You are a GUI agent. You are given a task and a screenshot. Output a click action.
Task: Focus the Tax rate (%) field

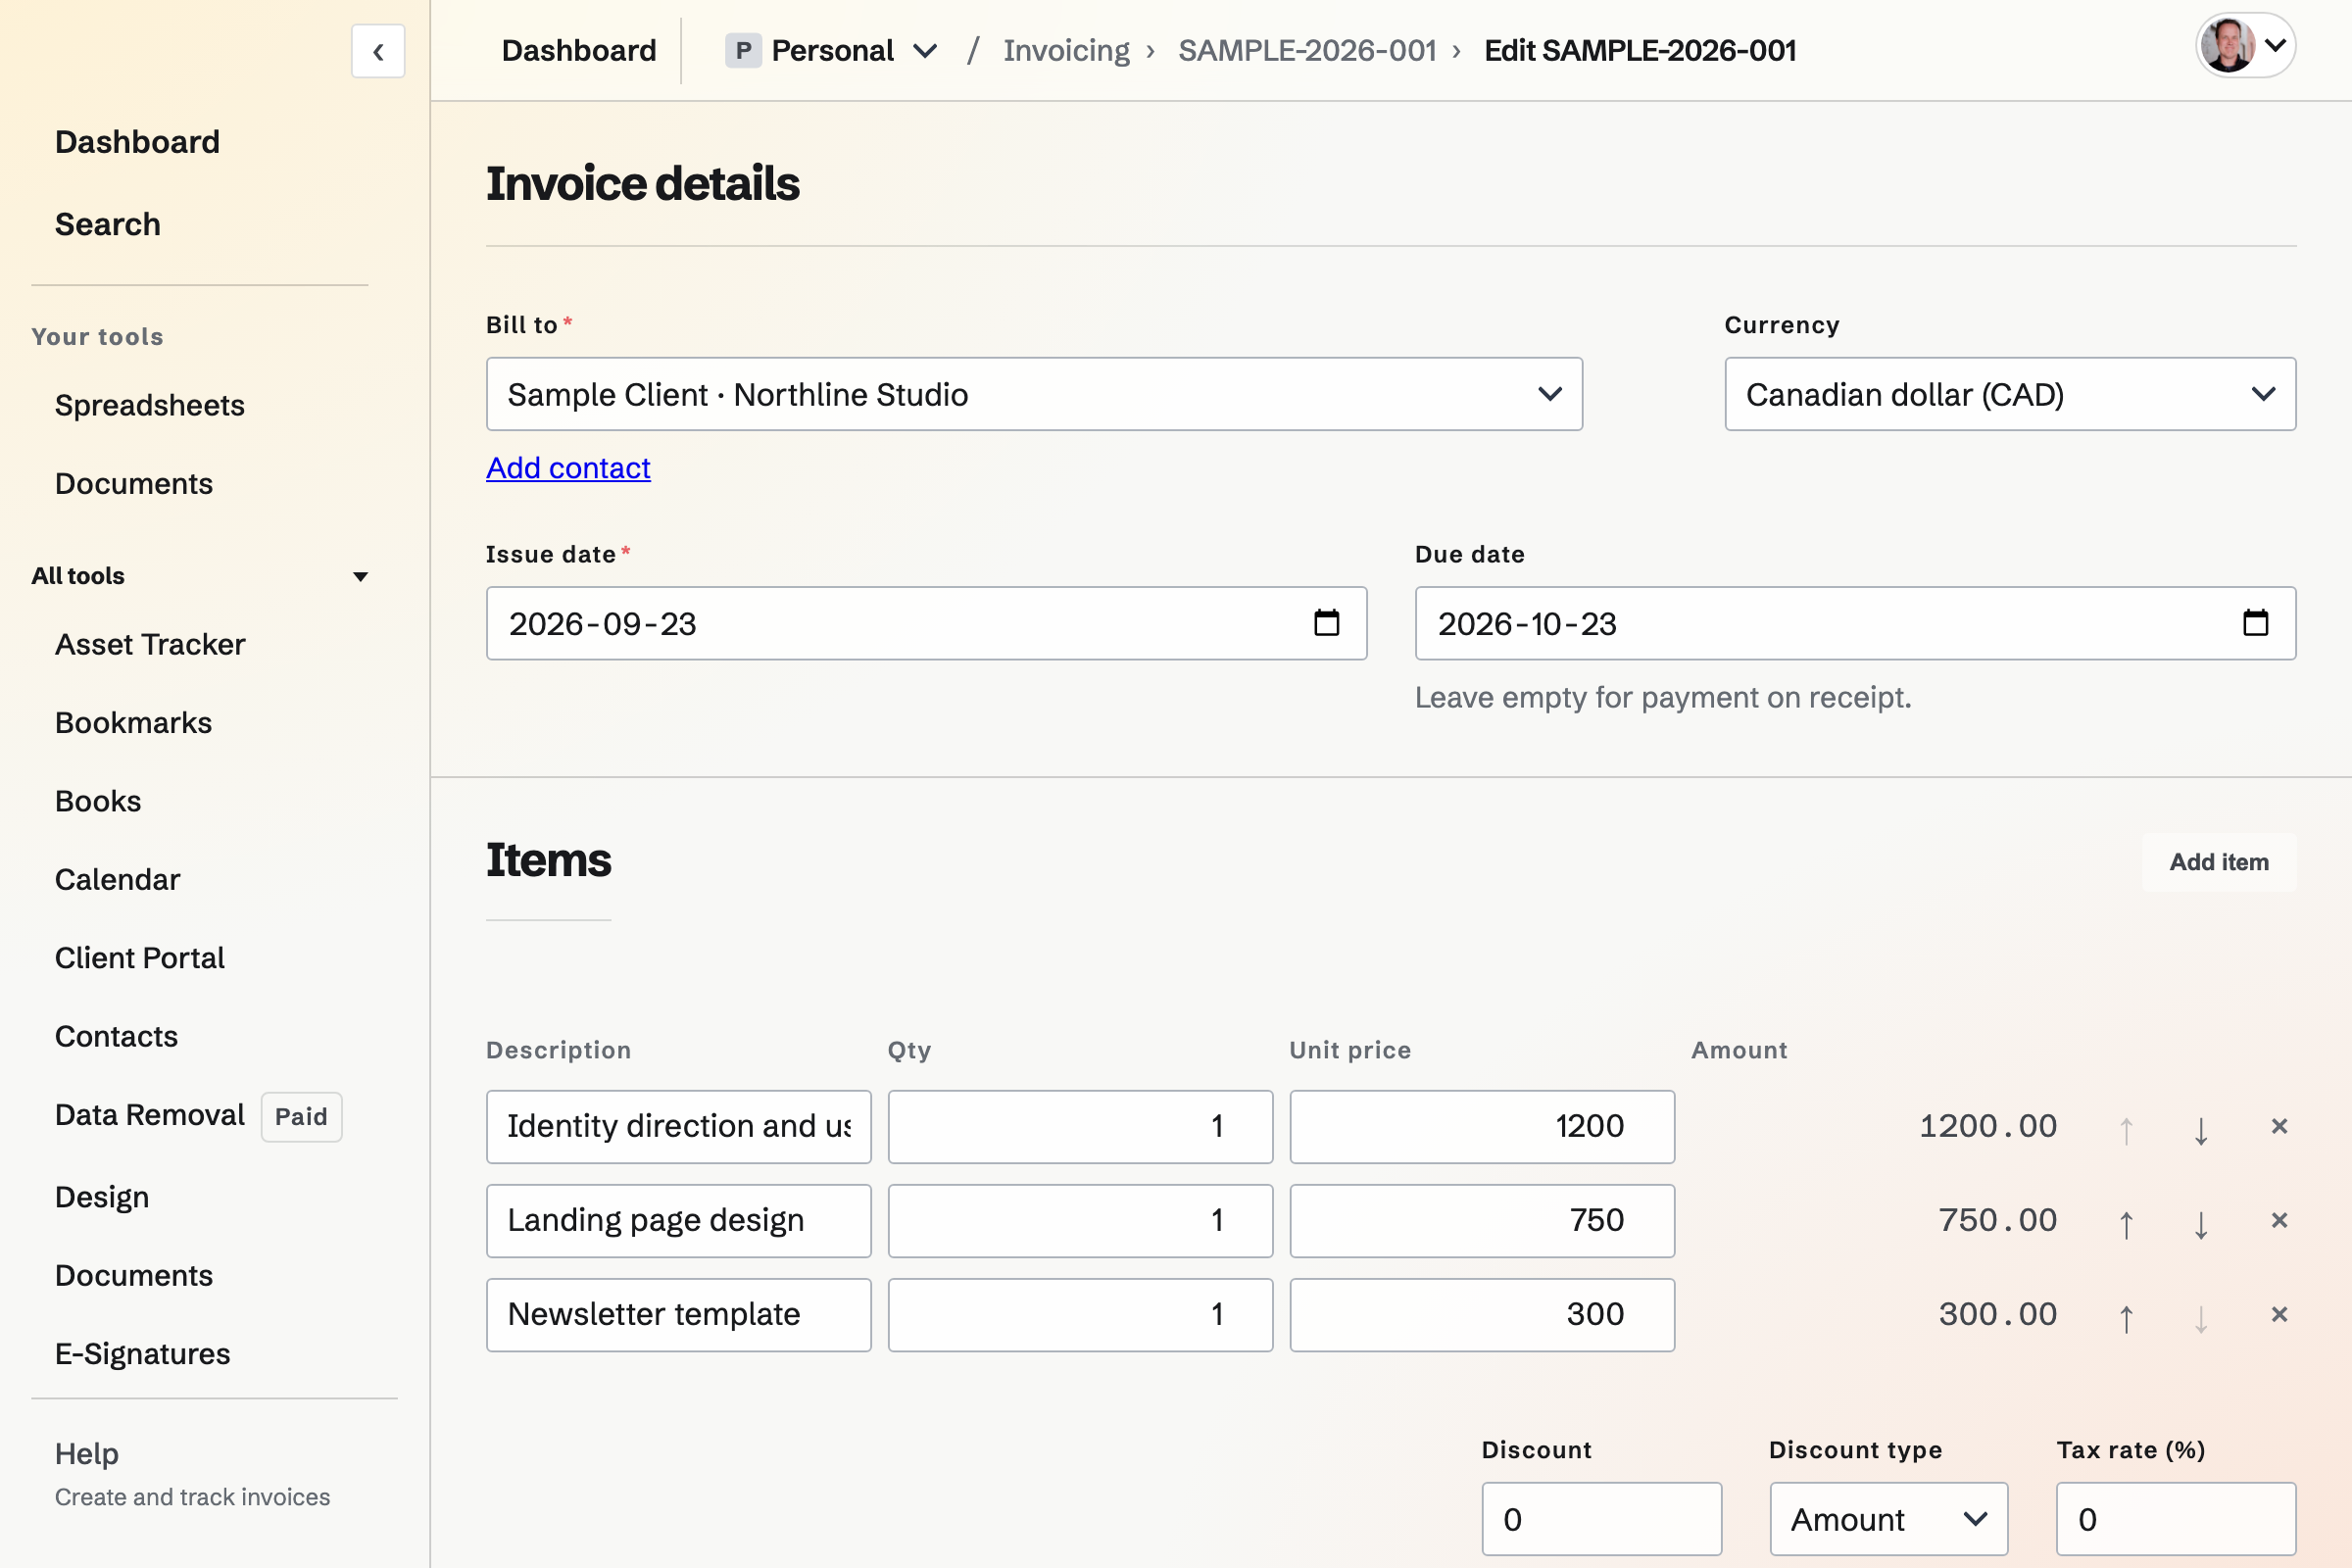pyautogui.click(x=2176, y=1519)
